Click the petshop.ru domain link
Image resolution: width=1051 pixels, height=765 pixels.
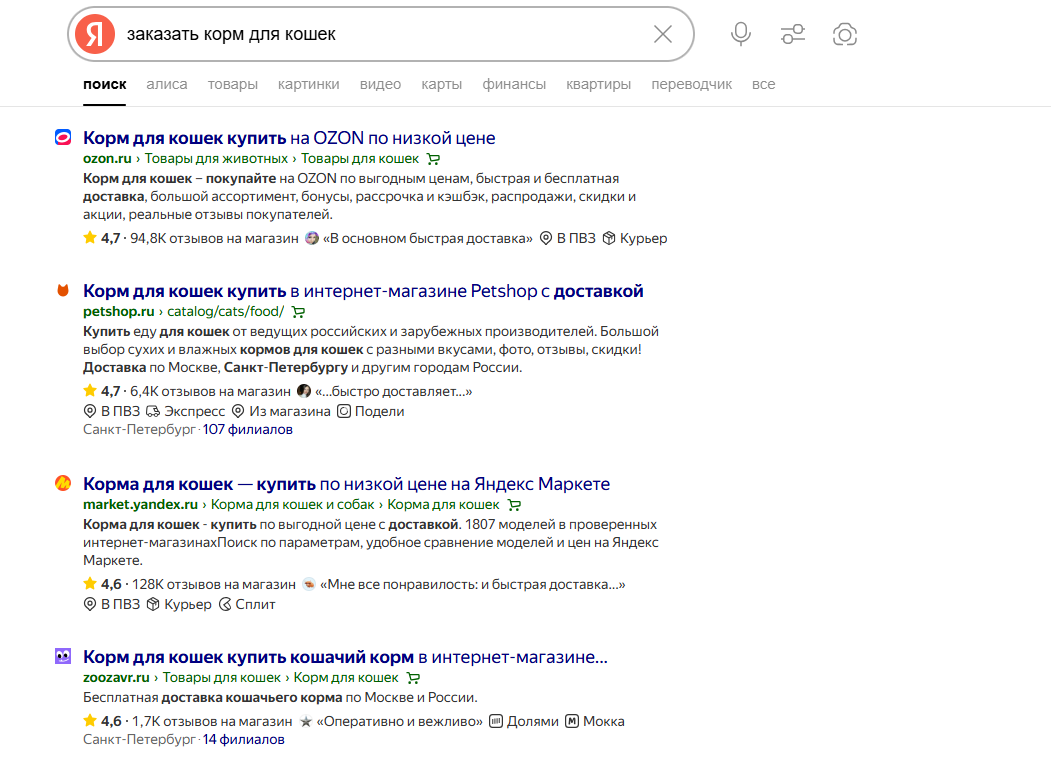(119, 312)
